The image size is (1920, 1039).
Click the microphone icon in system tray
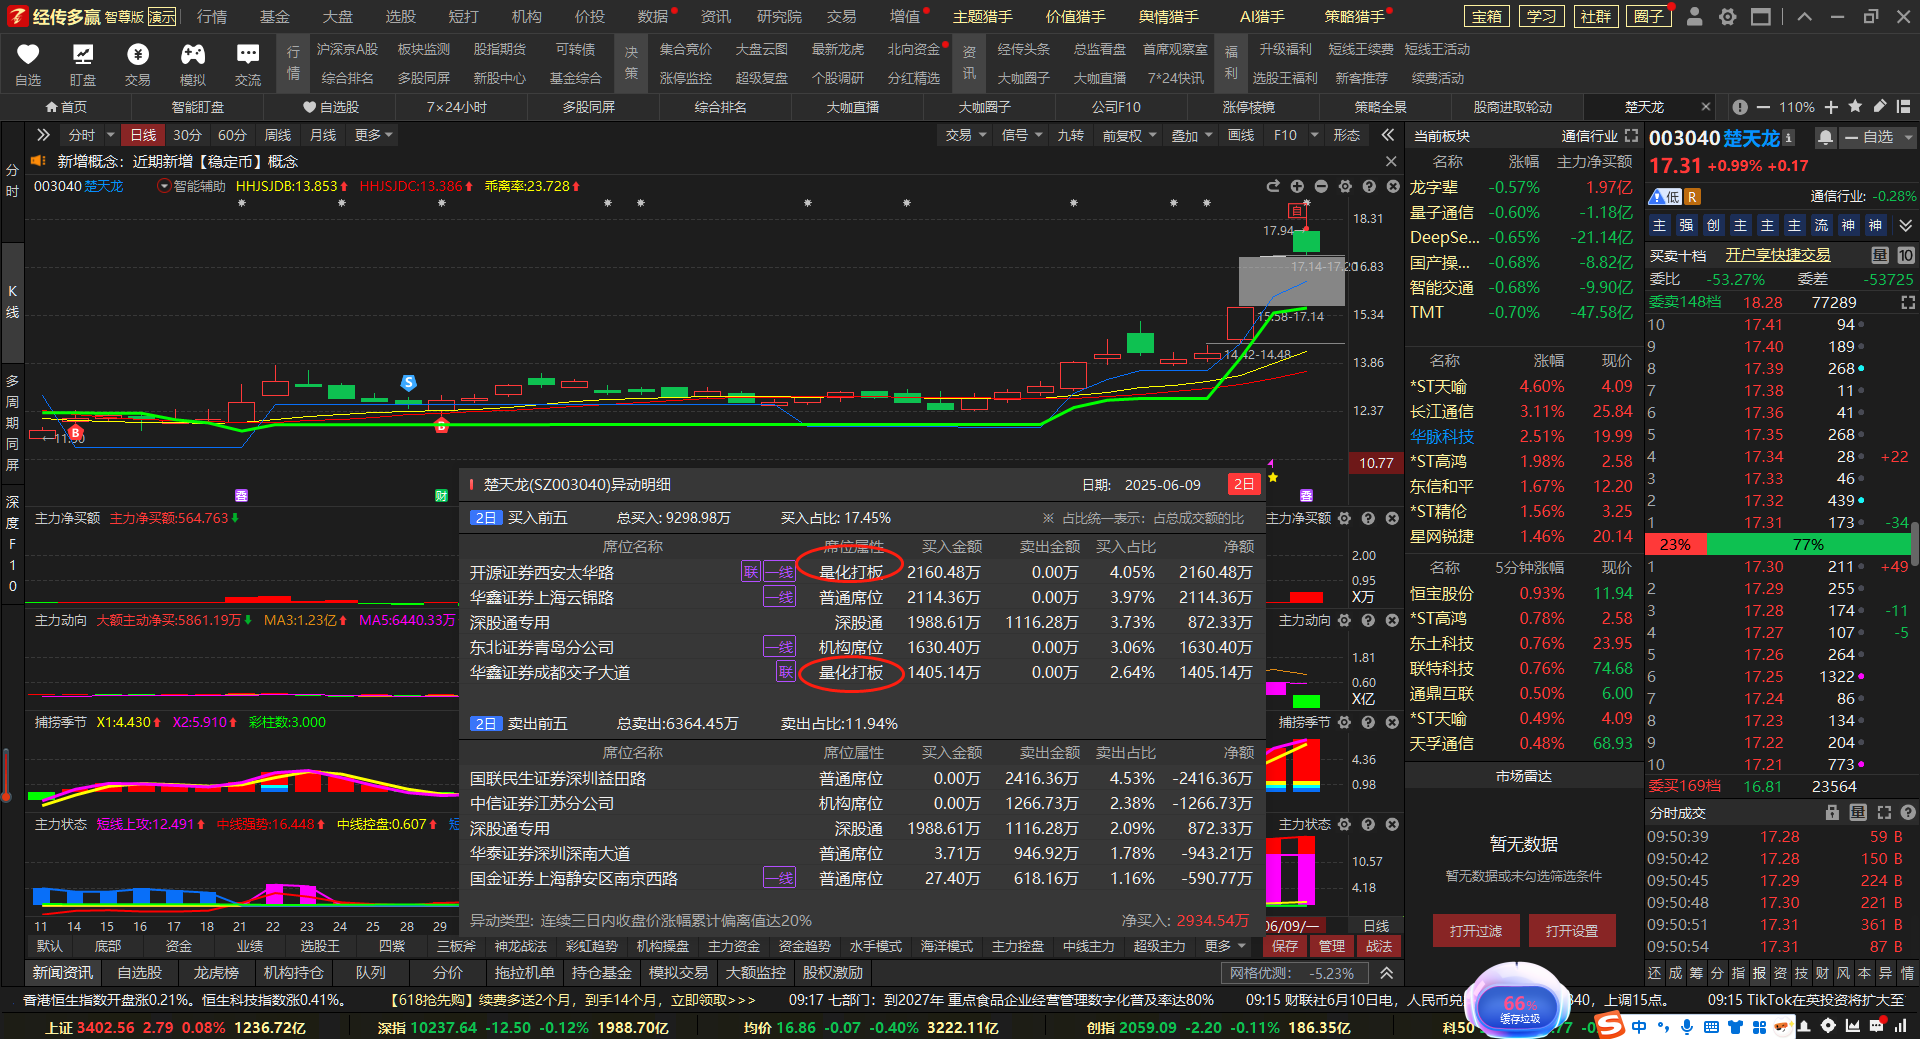[1687, 1027]
